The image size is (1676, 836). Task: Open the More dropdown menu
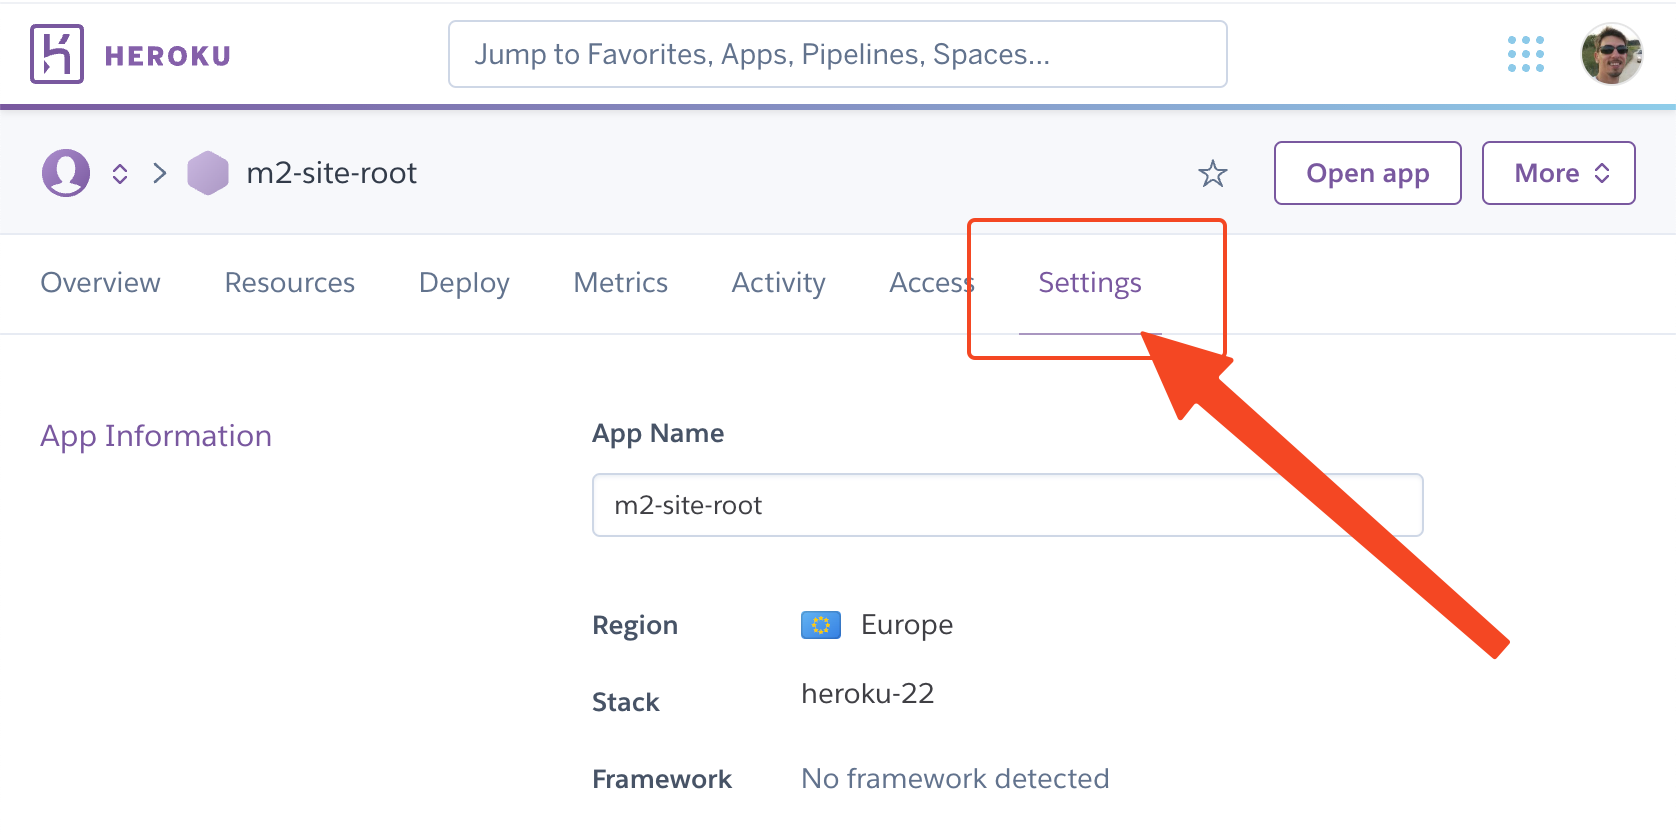coord(1559,173)
